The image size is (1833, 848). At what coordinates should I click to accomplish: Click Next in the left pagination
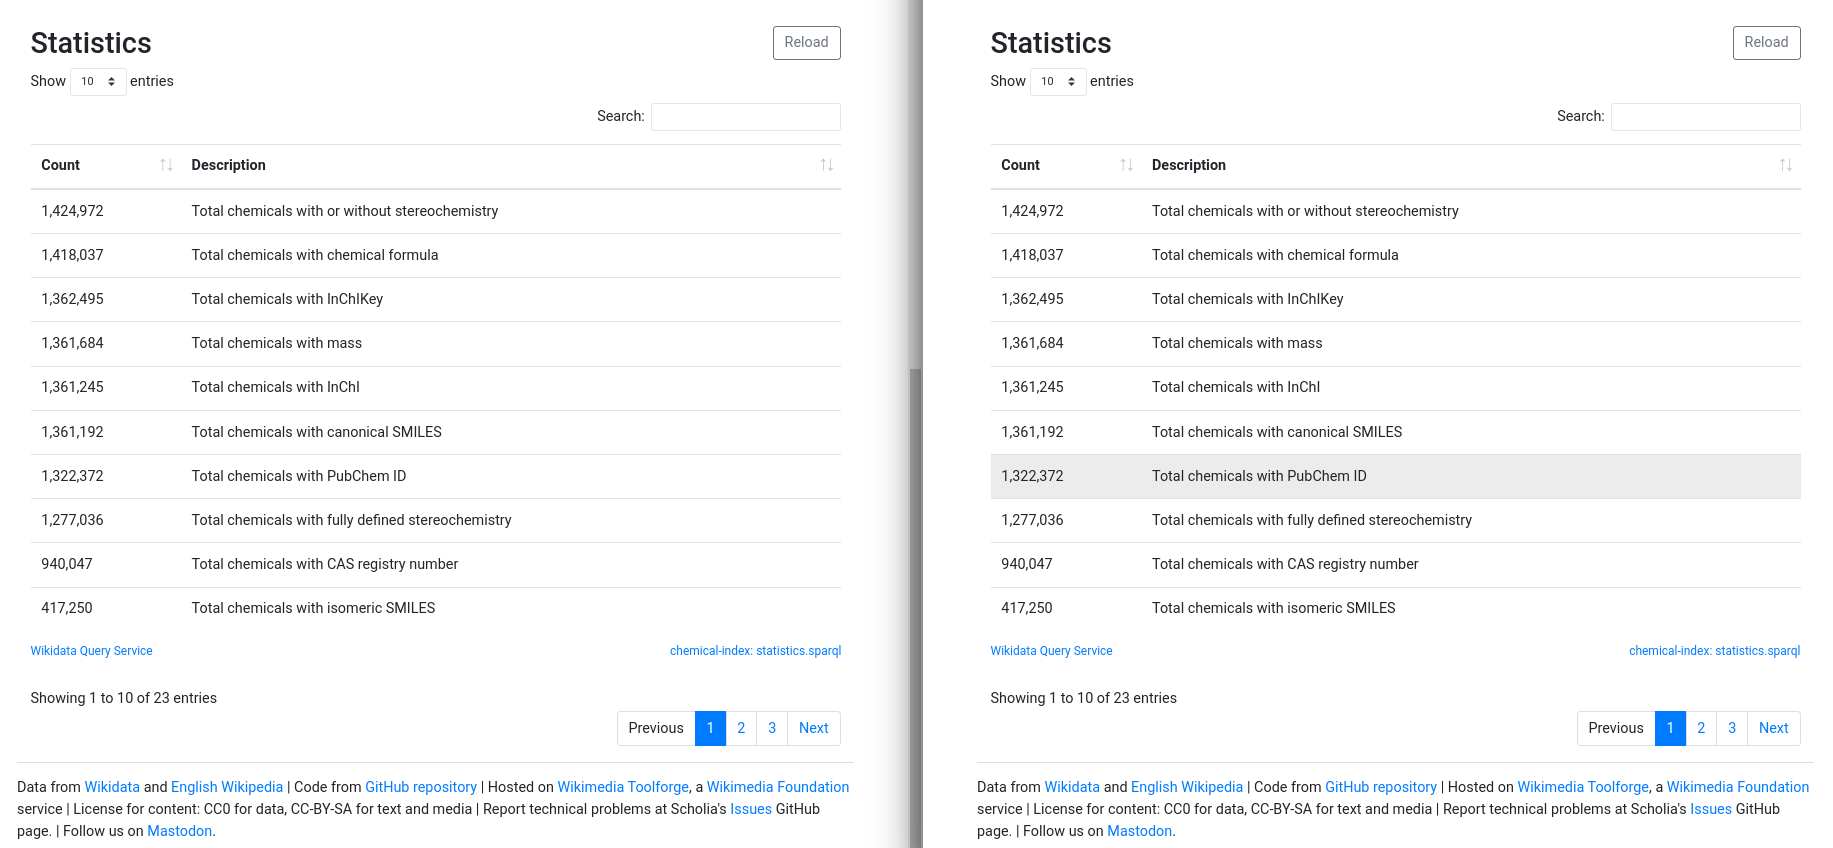click(x=814, y=728)
